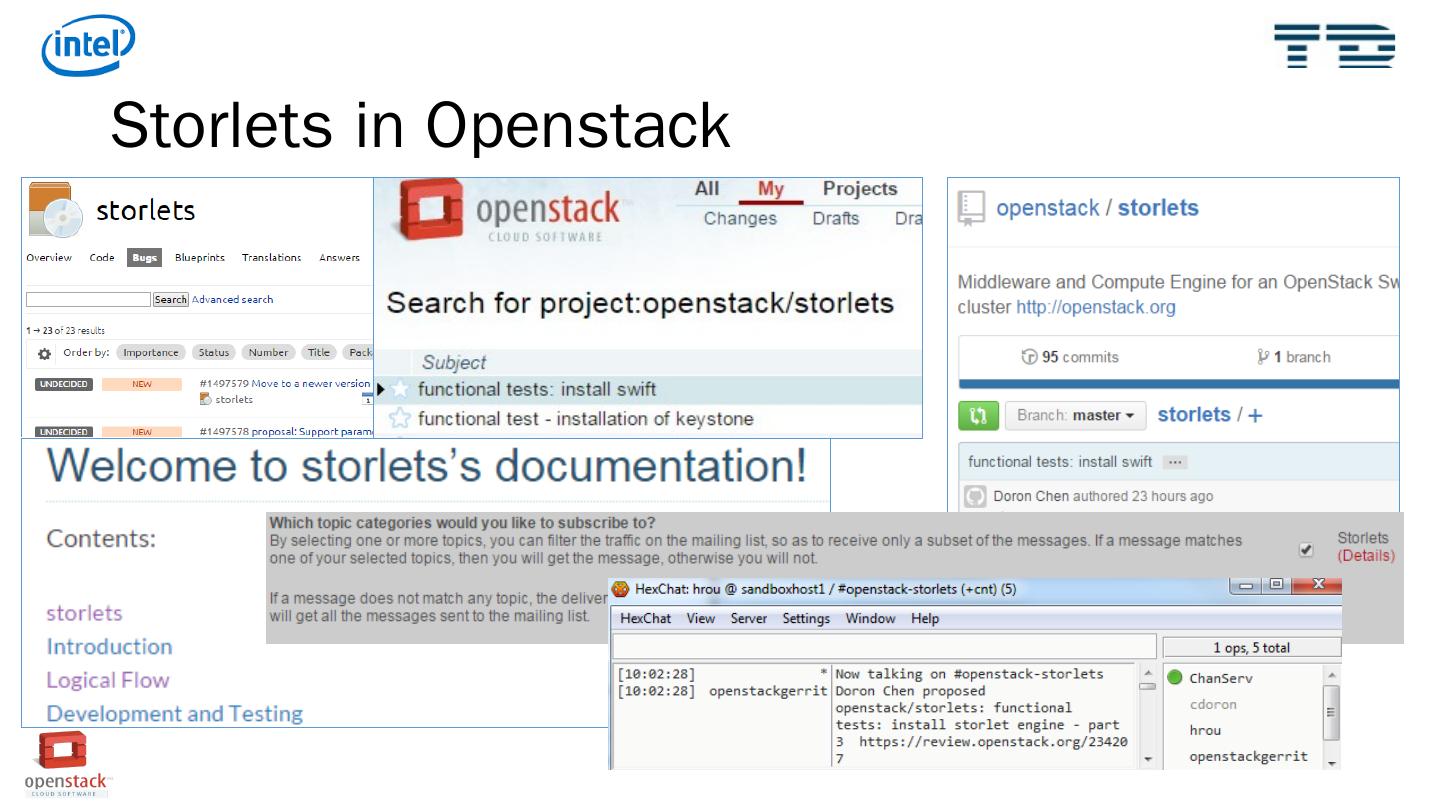1440x810 pixels.
Task: Open 'functional tests: install swift' in Gerrit list
Action: [537, 390]
